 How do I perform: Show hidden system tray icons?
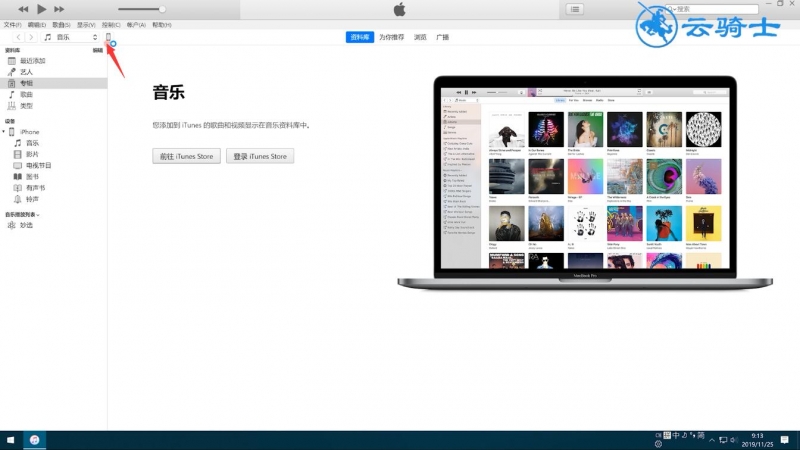[712, 440]
